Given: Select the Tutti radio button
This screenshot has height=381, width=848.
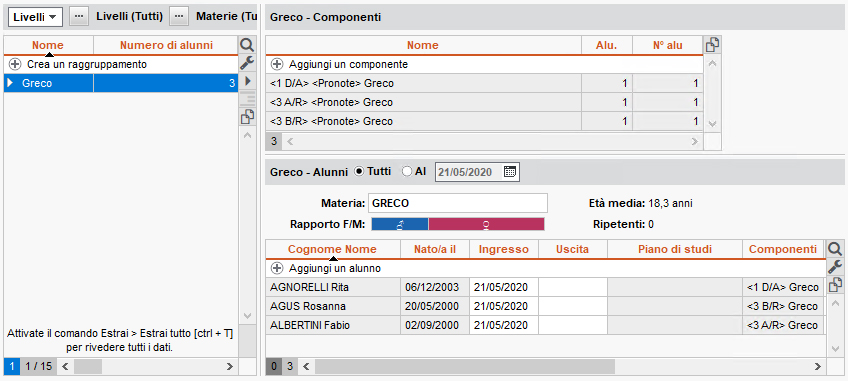Looking at the screenshot, I should pos(359,172).
